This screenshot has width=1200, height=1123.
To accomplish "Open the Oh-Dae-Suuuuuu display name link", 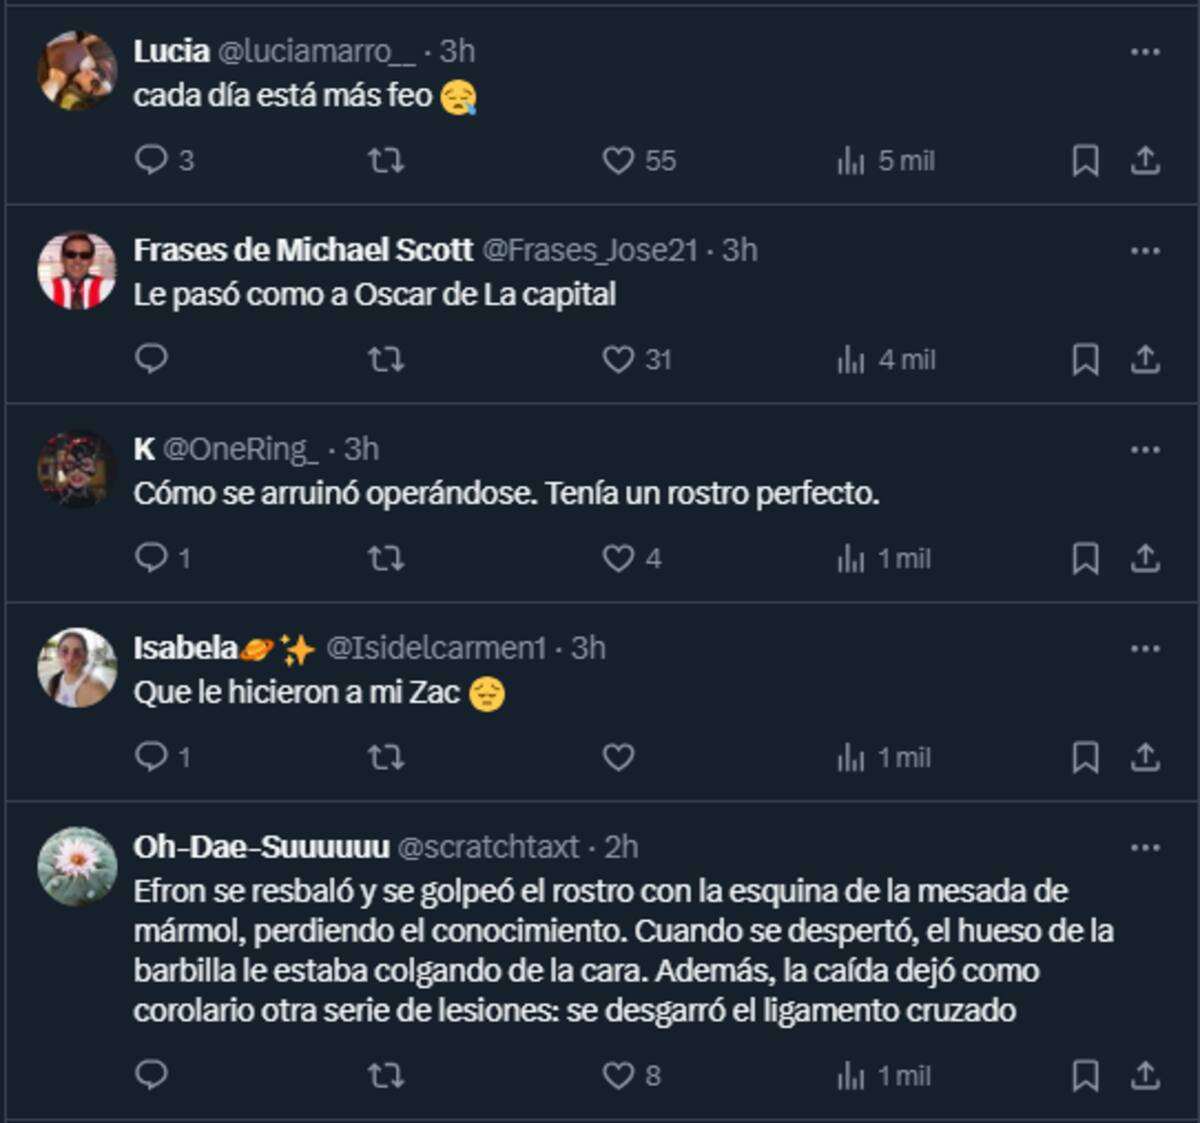I will coord(261,847).
